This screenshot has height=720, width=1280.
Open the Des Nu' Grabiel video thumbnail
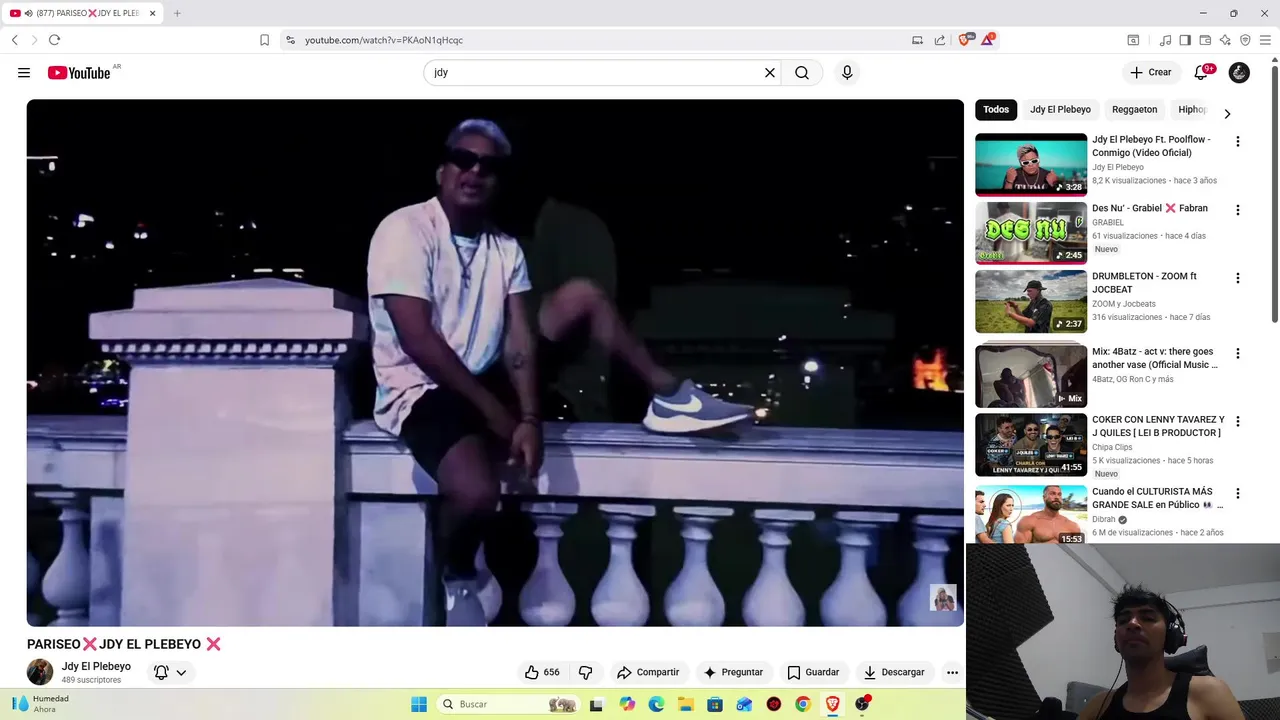point(1031,233)
